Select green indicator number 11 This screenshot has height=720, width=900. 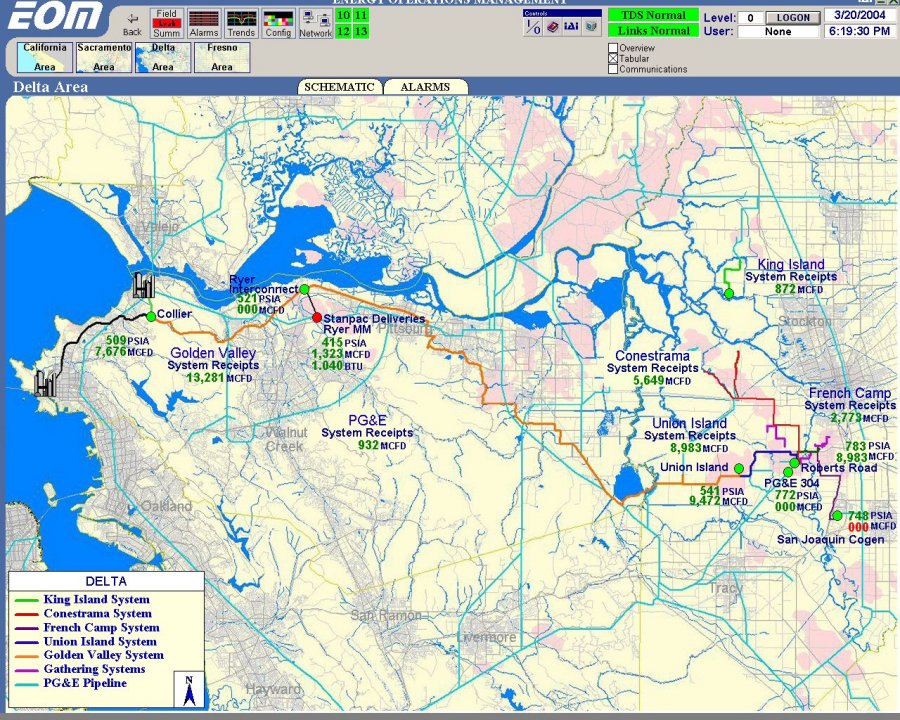pyautogui.click(x=361, y=16)
